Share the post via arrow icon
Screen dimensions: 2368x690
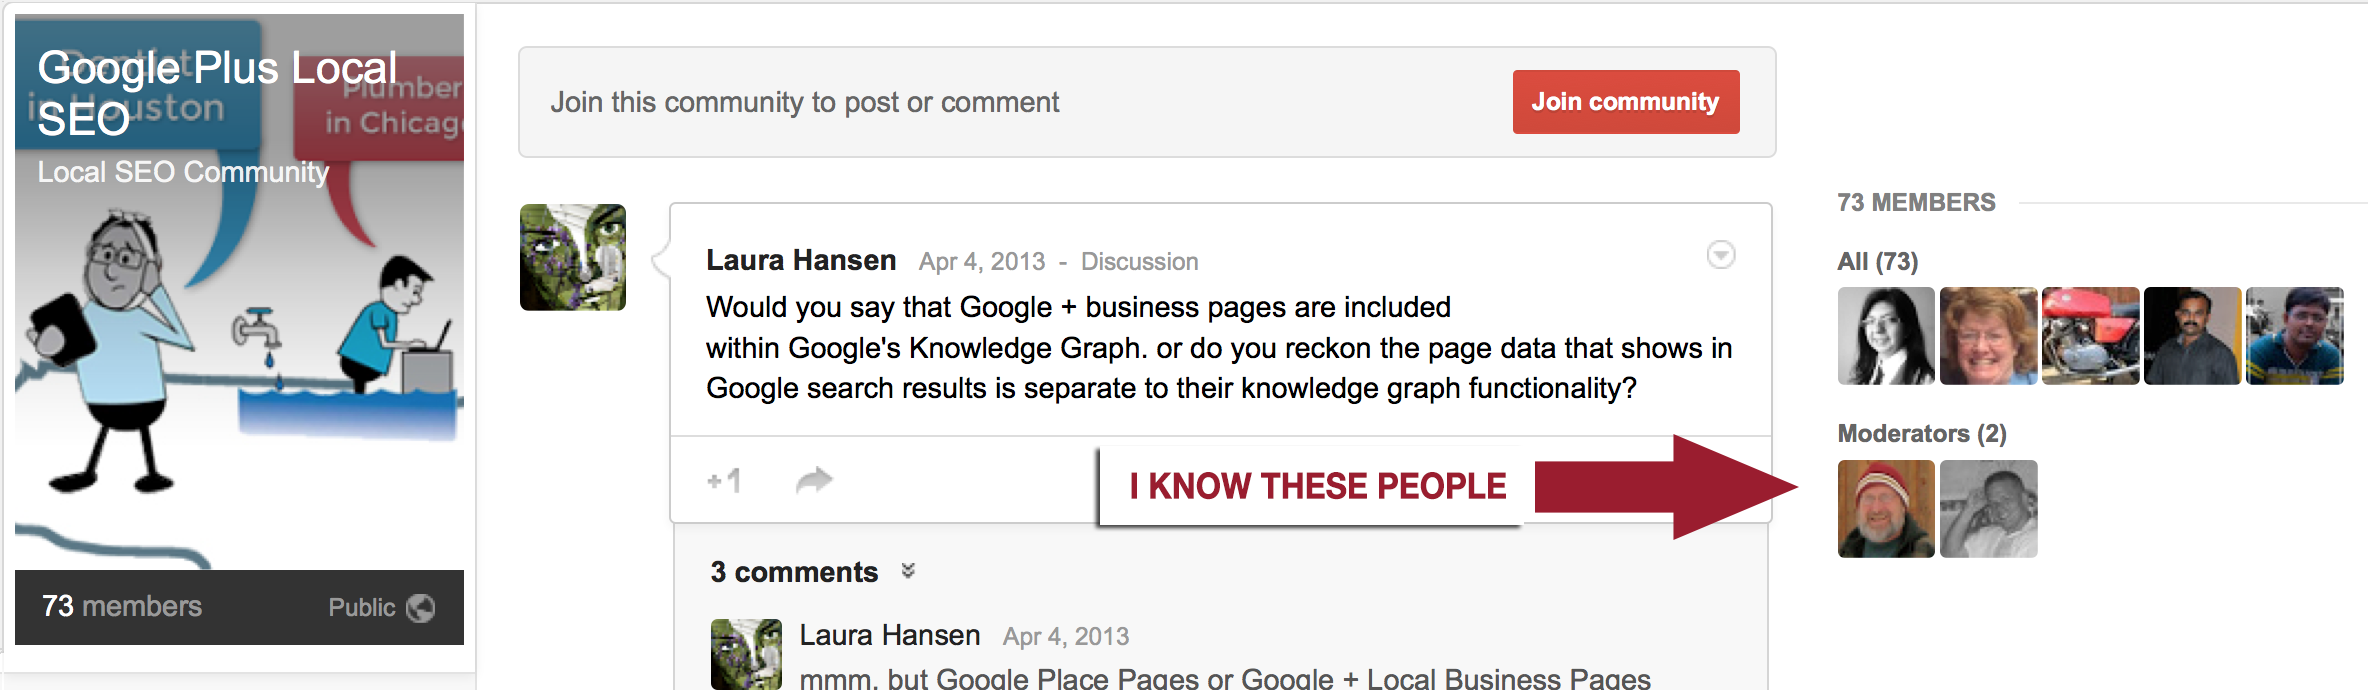tap(814, 480)
